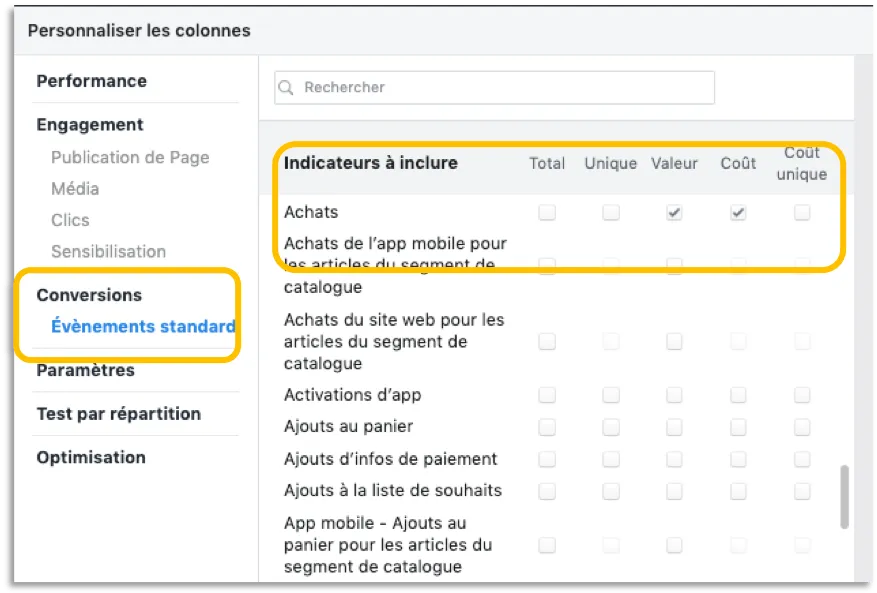
Task: Expand the Engagement category
Action: pos(90,125)
